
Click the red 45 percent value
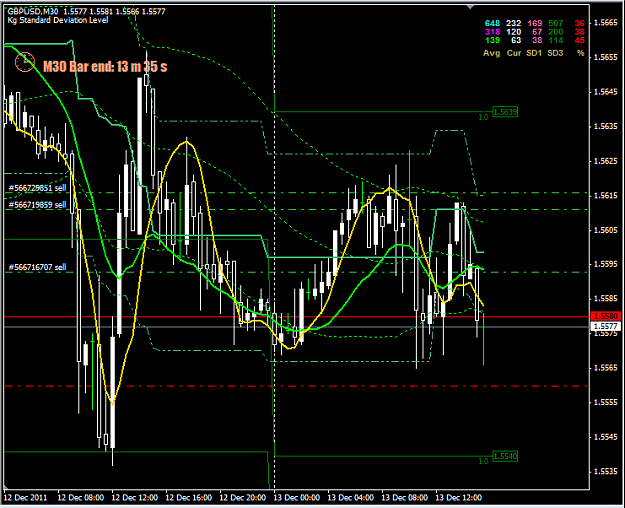coord(580,40)
